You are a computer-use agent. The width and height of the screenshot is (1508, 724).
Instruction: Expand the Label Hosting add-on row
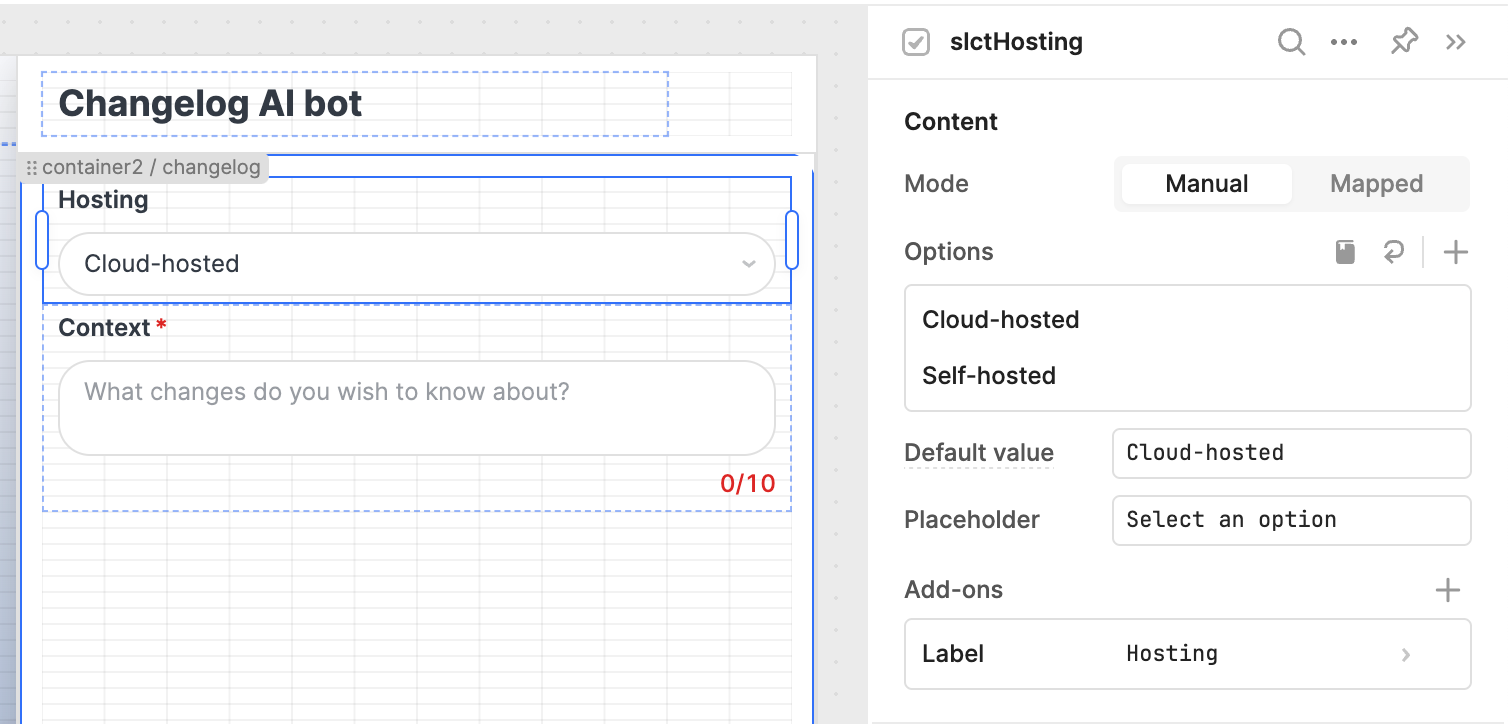1188,654
